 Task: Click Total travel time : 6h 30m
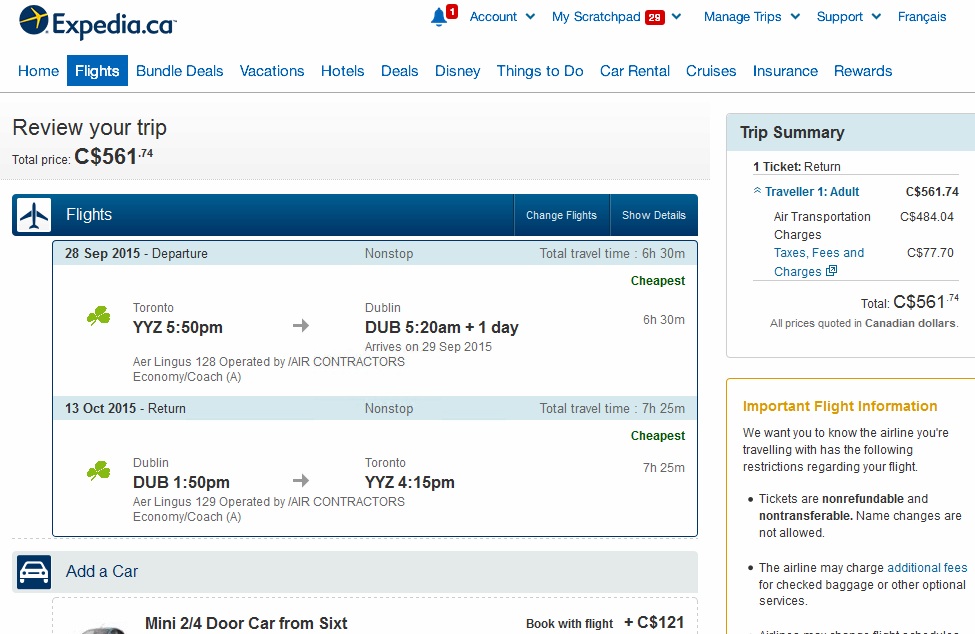click(612, 254)
